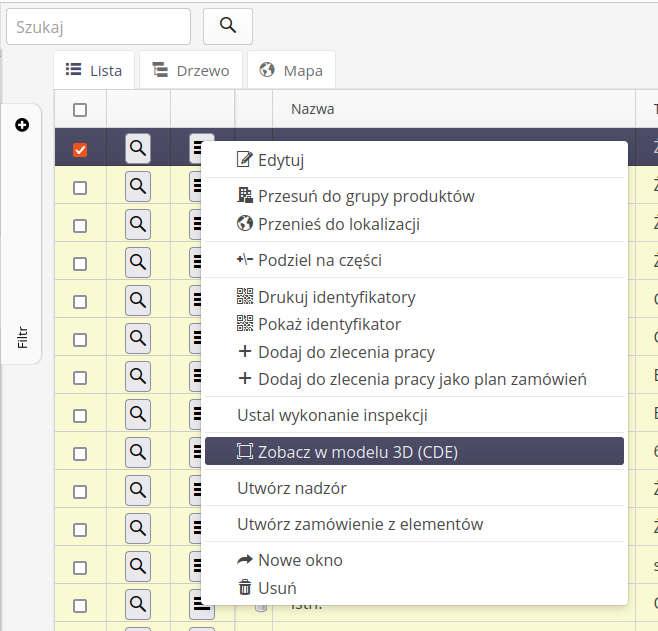The image size is (658, 631).
Task: Check the checkbox in the second table row
Action: 80,187
